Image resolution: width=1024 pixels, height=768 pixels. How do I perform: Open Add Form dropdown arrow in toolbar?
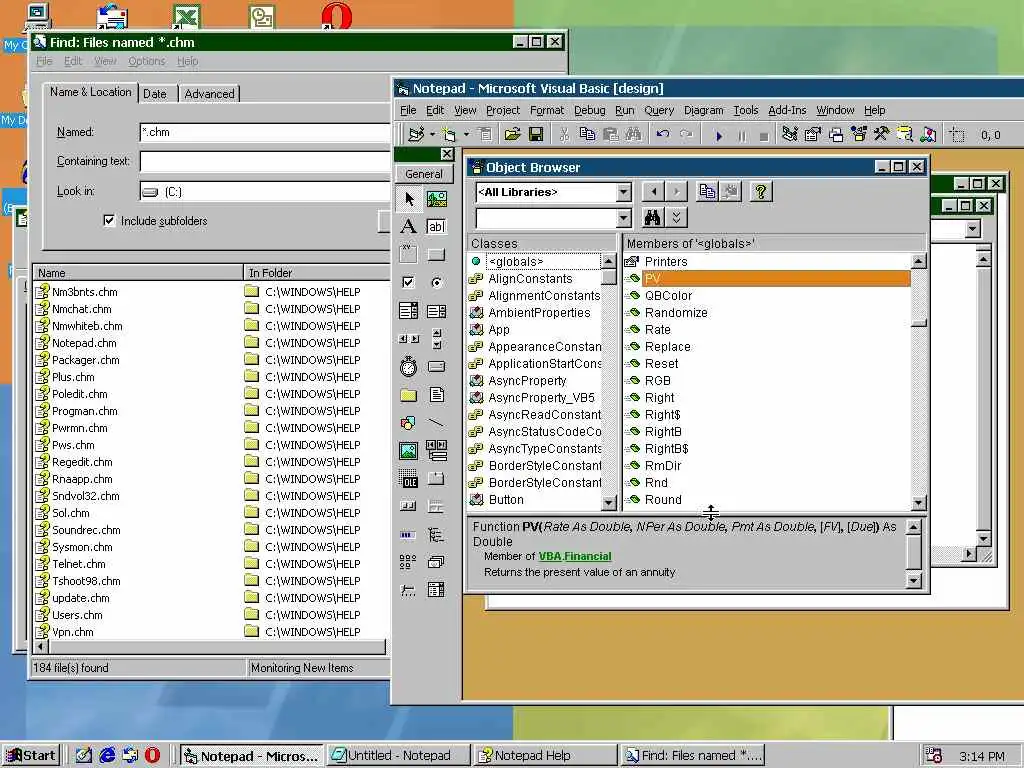[x=466, y=135]
